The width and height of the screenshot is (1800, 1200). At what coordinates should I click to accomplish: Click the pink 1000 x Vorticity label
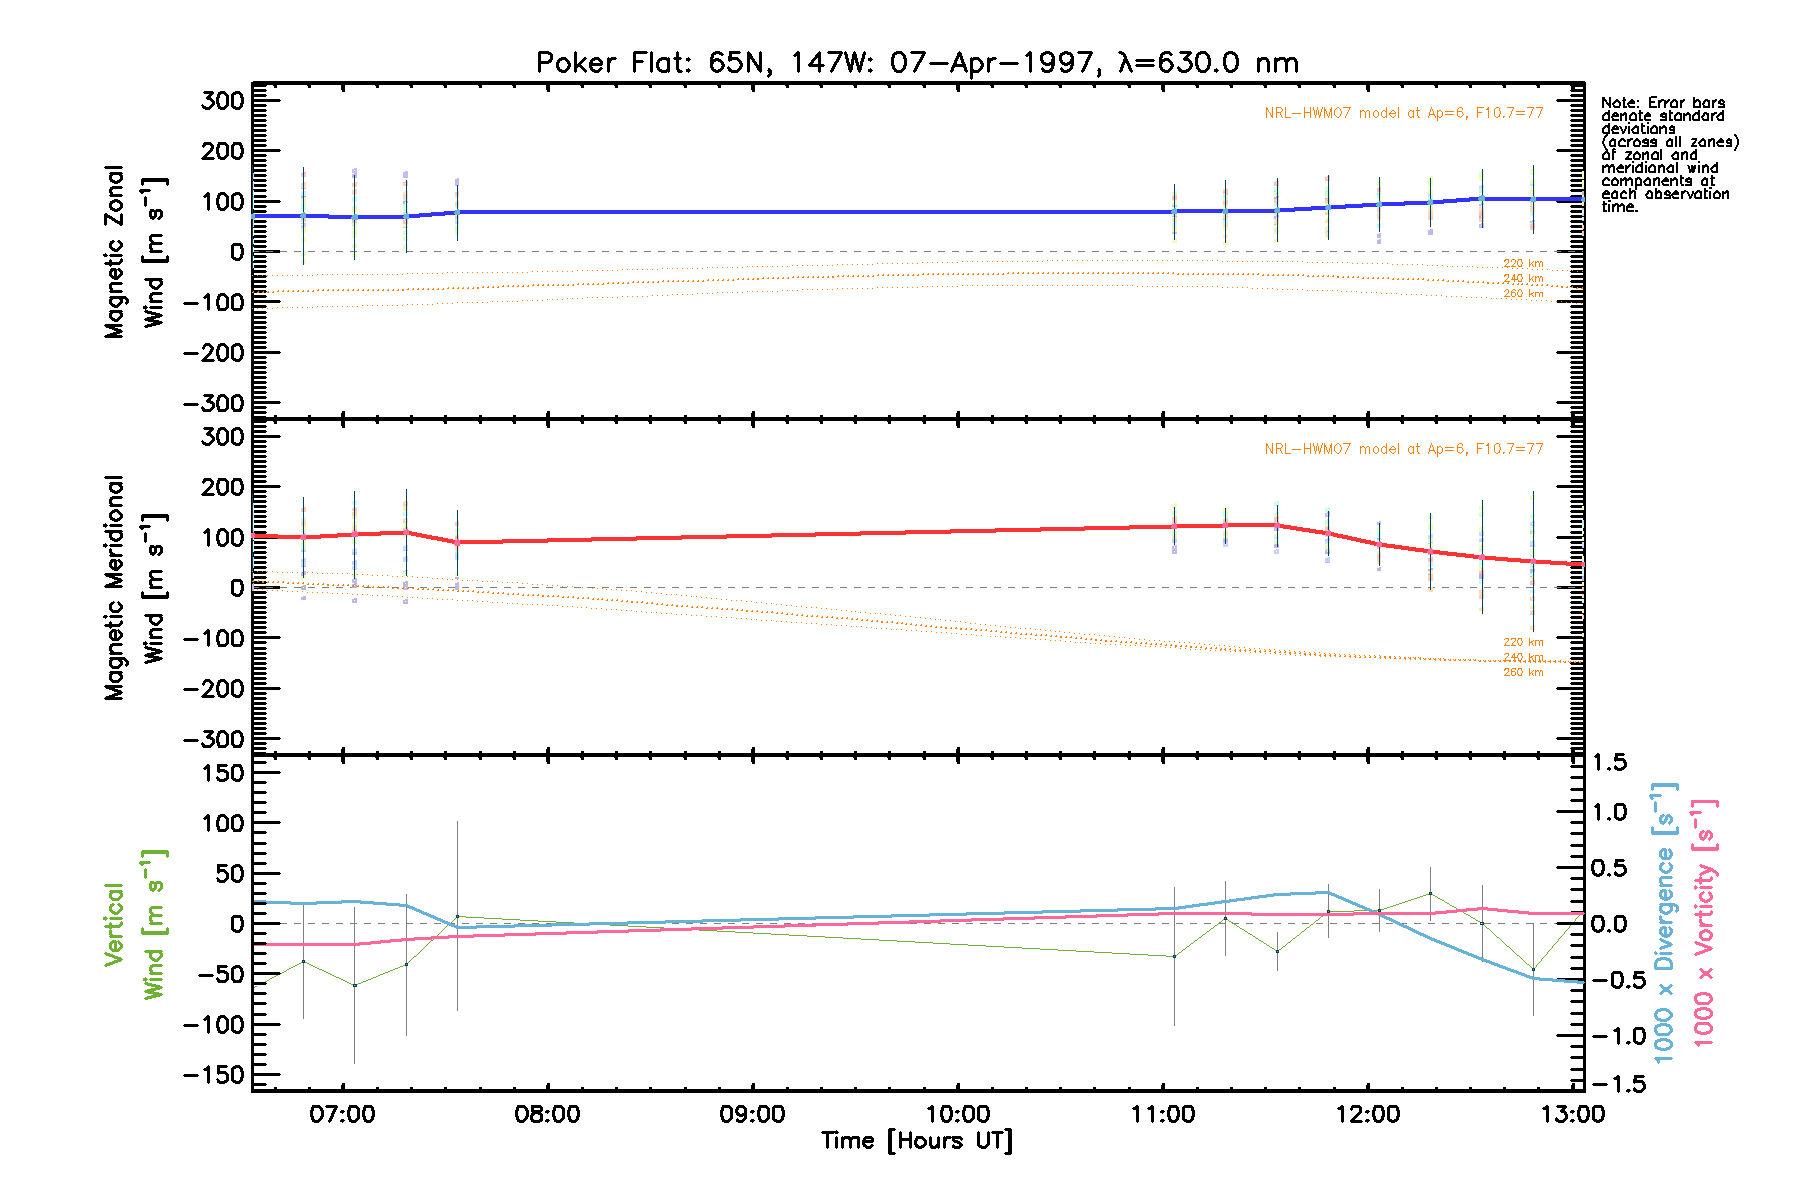1704,922
